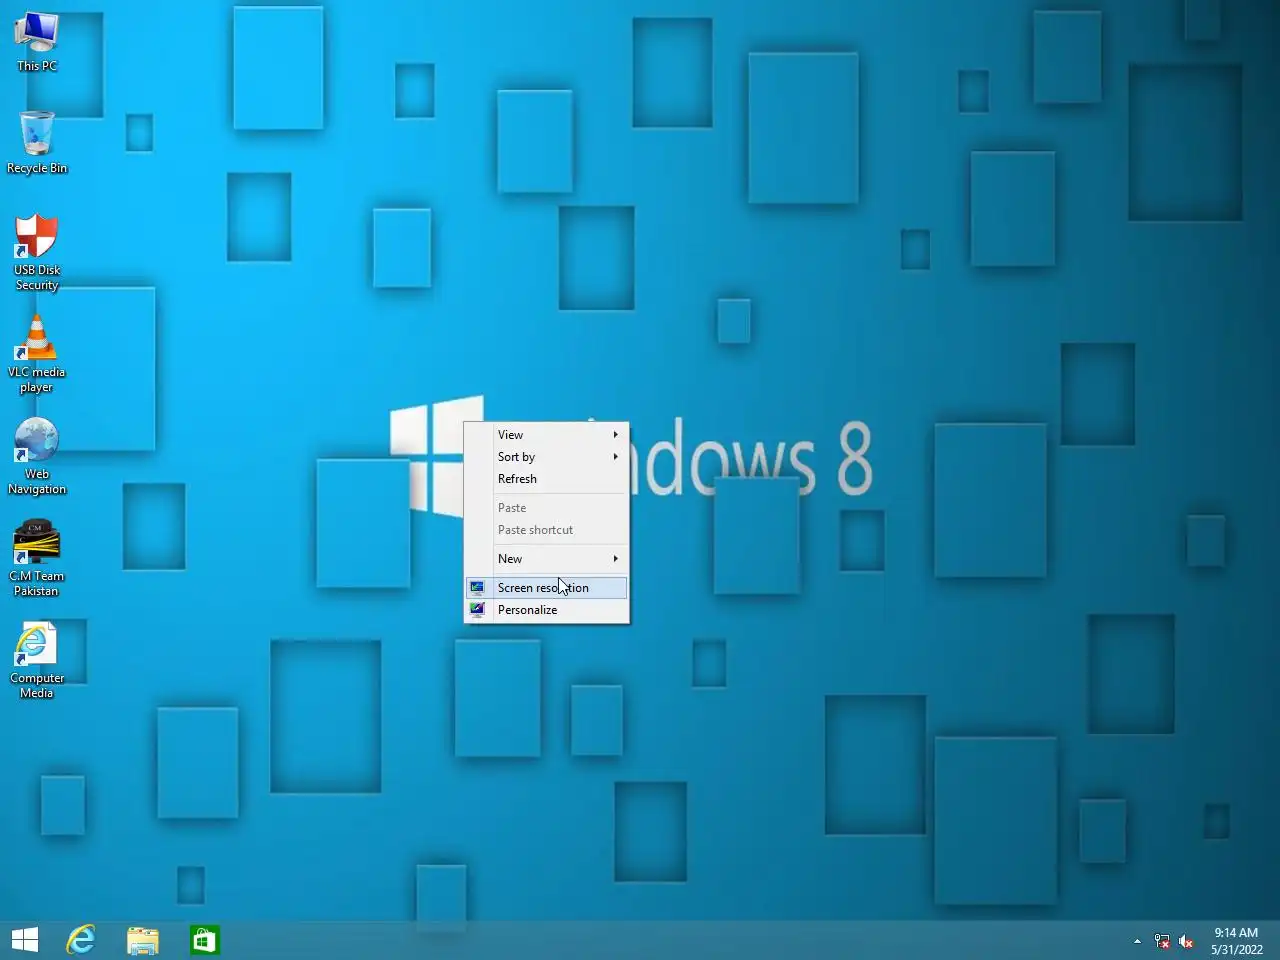The image size is (1280, 960).
Task: Select the Web Navigation shortcut
Action: pos(37,456)
